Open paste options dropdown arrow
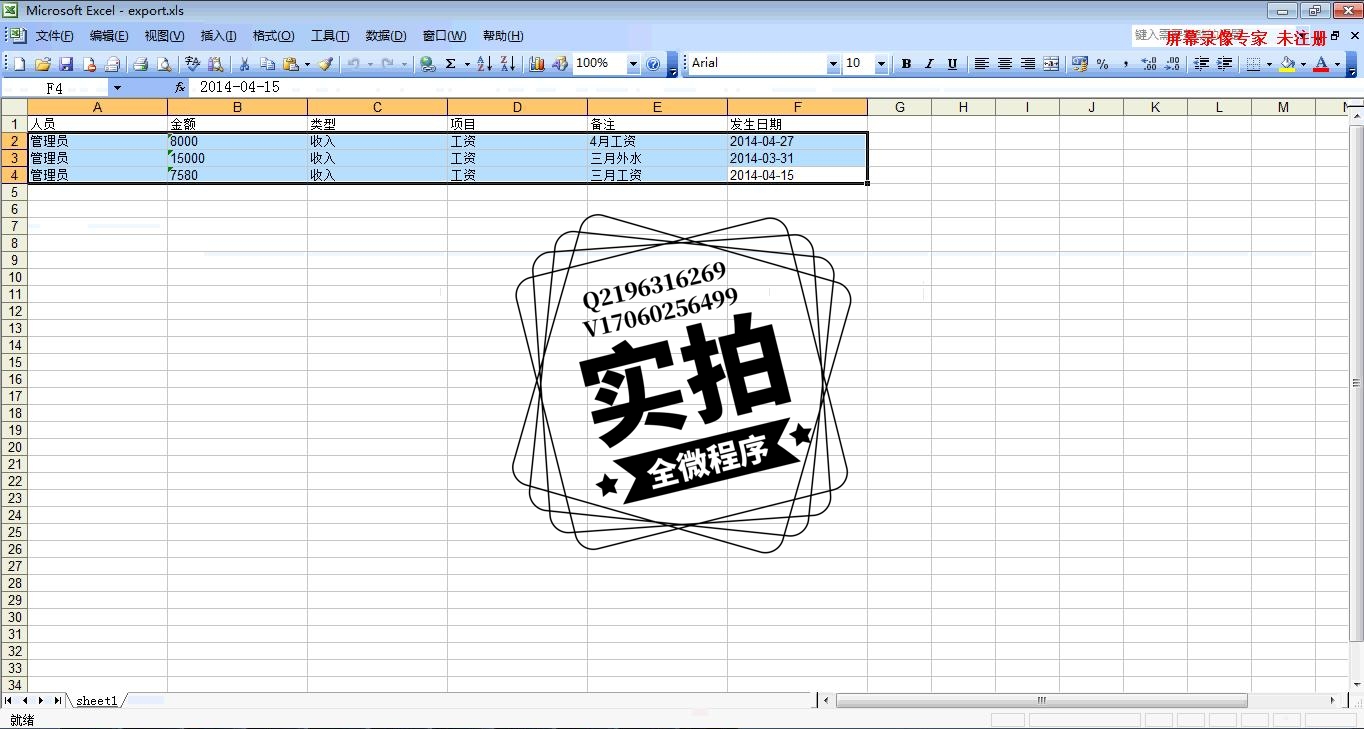1364x729 pixels. pyautogui.click(x=307, y=64)
